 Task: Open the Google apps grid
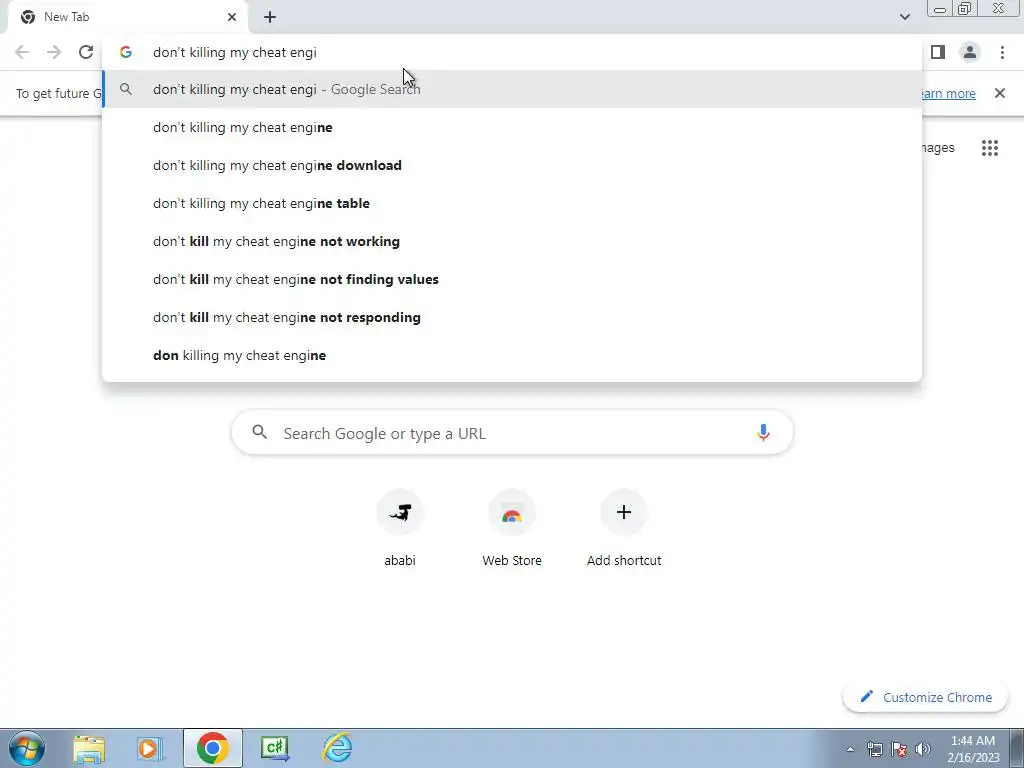[x=989, y=148]
